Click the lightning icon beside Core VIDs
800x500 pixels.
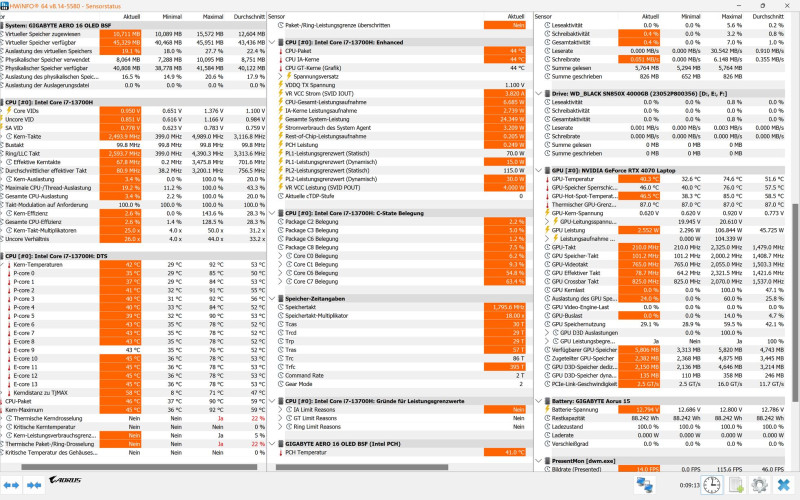[9, 111]
